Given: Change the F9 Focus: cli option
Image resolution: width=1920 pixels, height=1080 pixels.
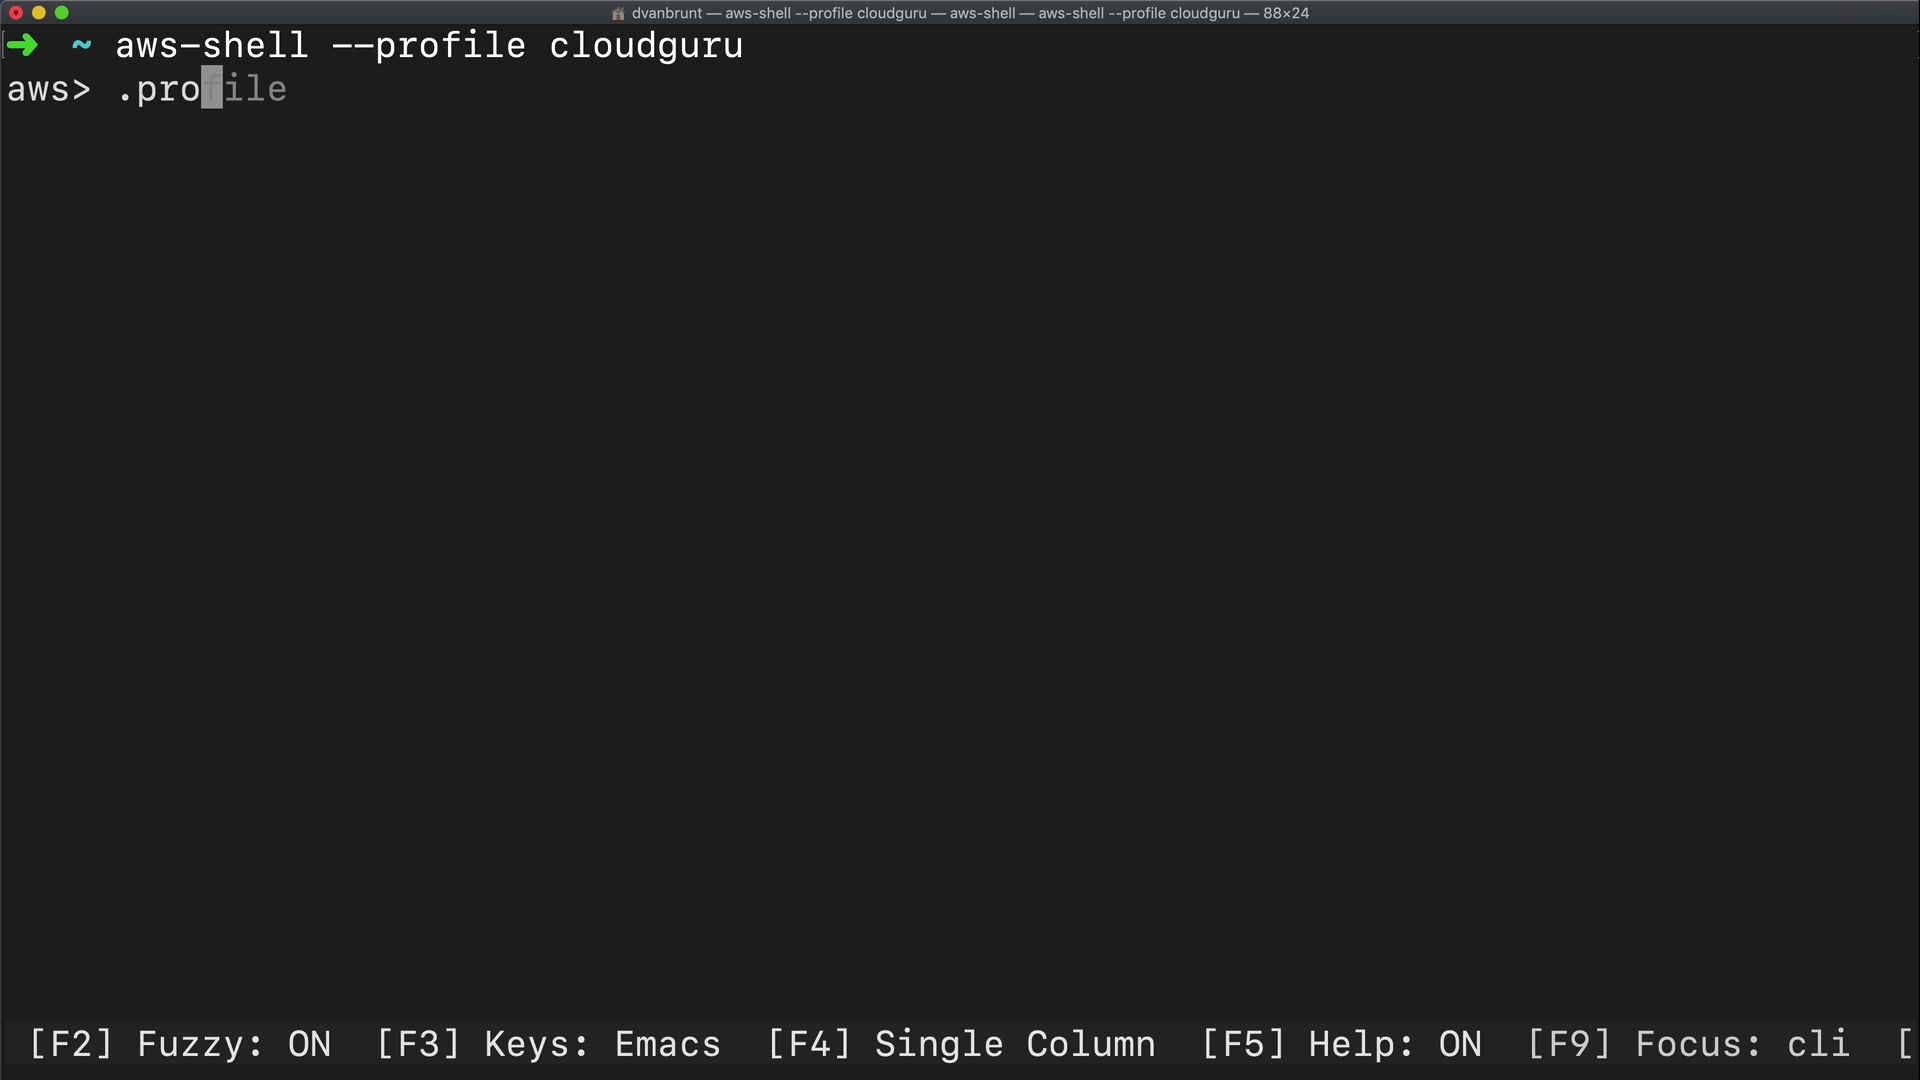Looking at the screenshot, I should click(x=1688, y=1044).
